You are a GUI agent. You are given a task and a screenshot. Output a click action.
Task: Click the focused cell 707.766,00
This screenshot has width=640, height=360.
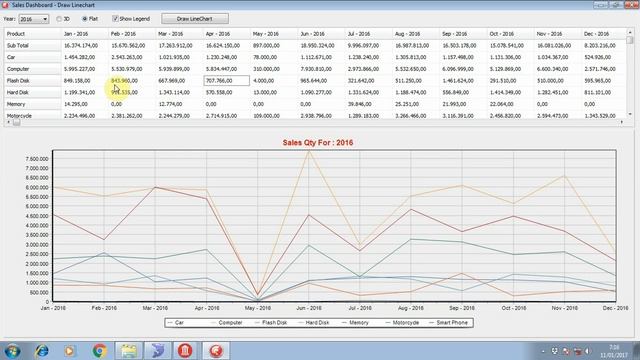(227, 81)
